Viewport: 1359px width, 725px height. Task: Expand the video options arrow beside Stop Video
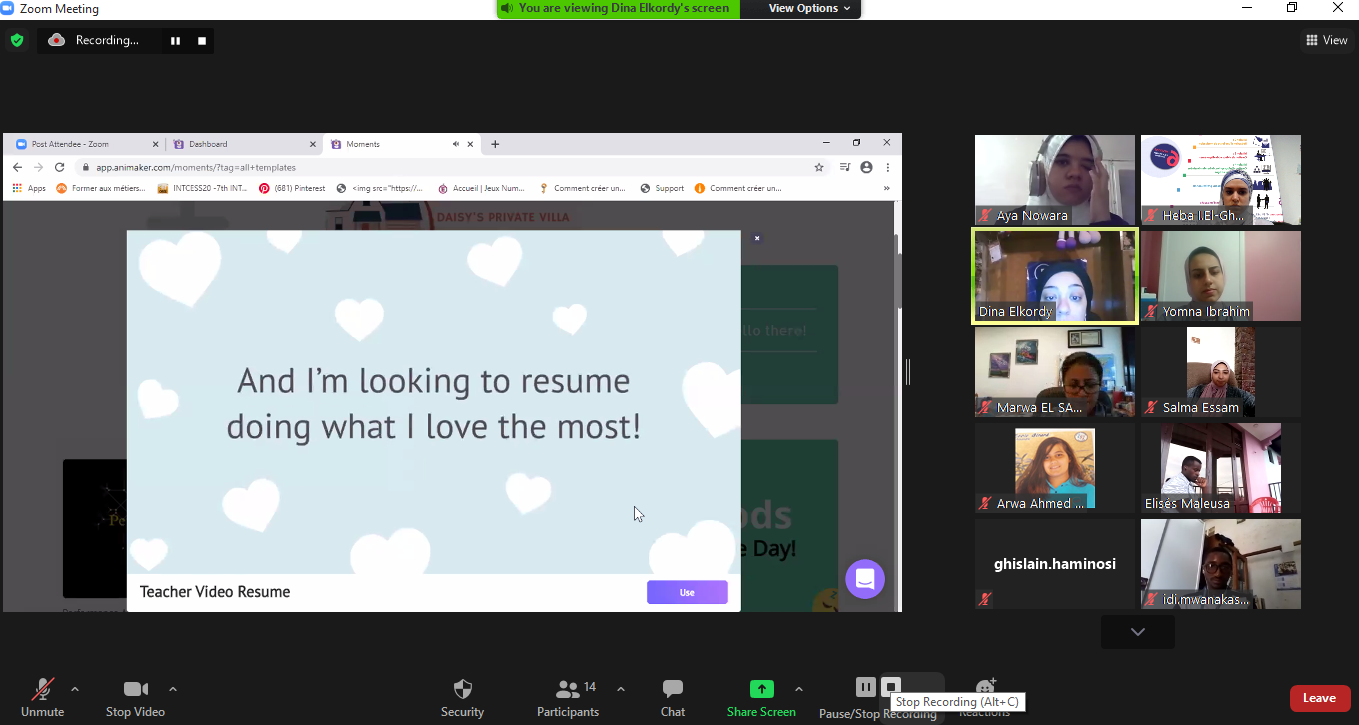point(173,689)
